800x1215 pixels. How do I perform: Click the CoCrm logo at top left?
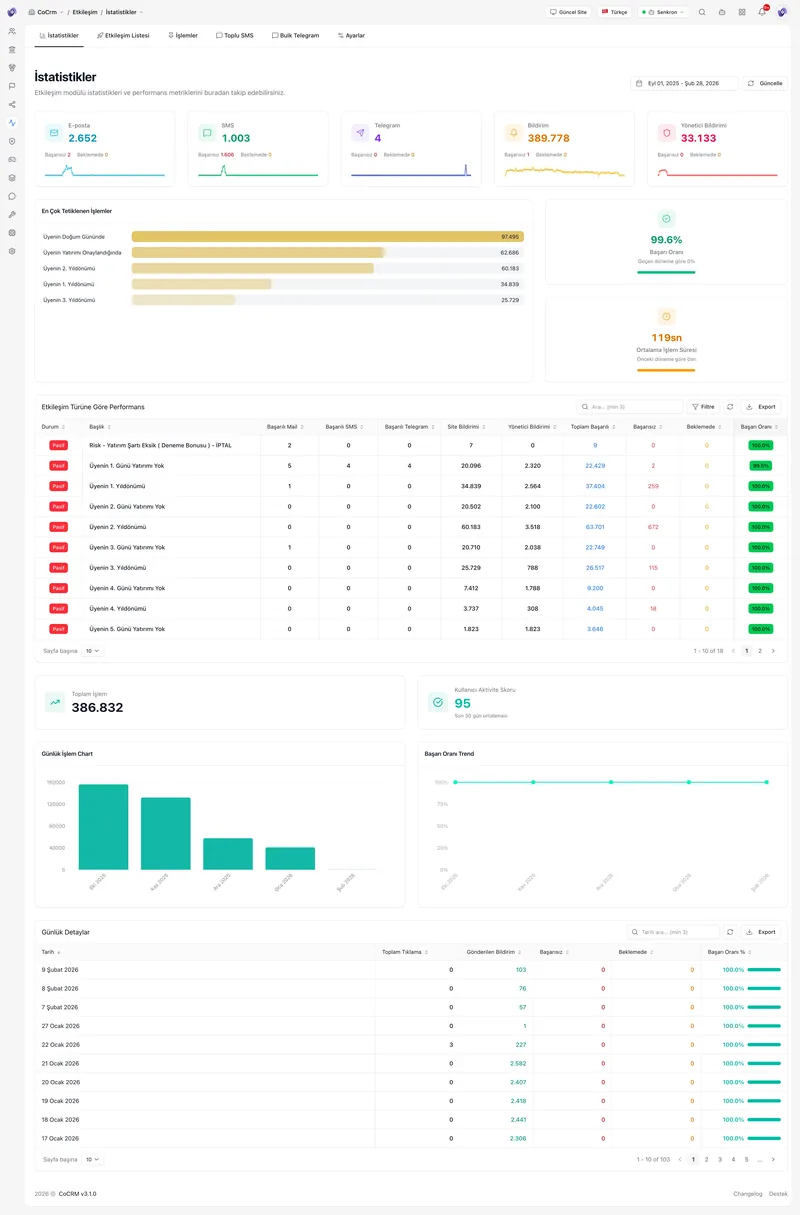point(12,12)
